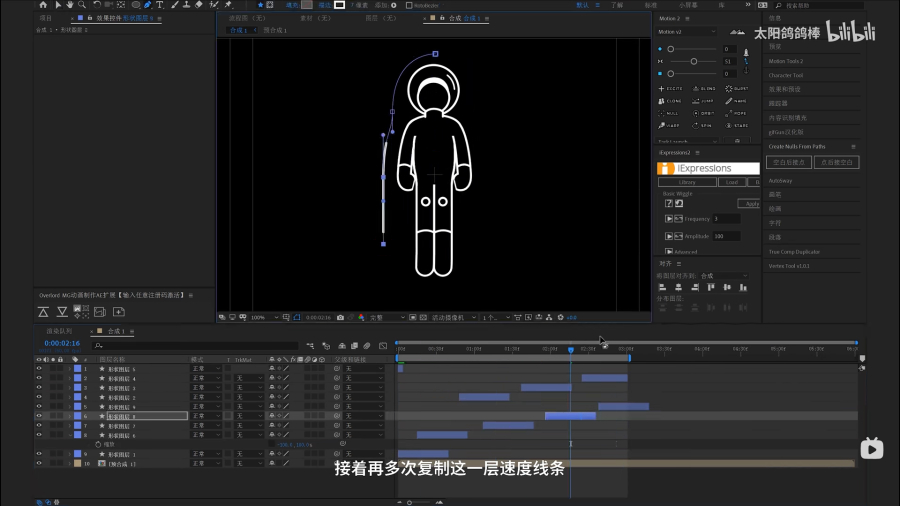Open TrkMat dropdown for layer 2
The width and height of the screenshot is (900, 506).
click(x=249, y=378)
